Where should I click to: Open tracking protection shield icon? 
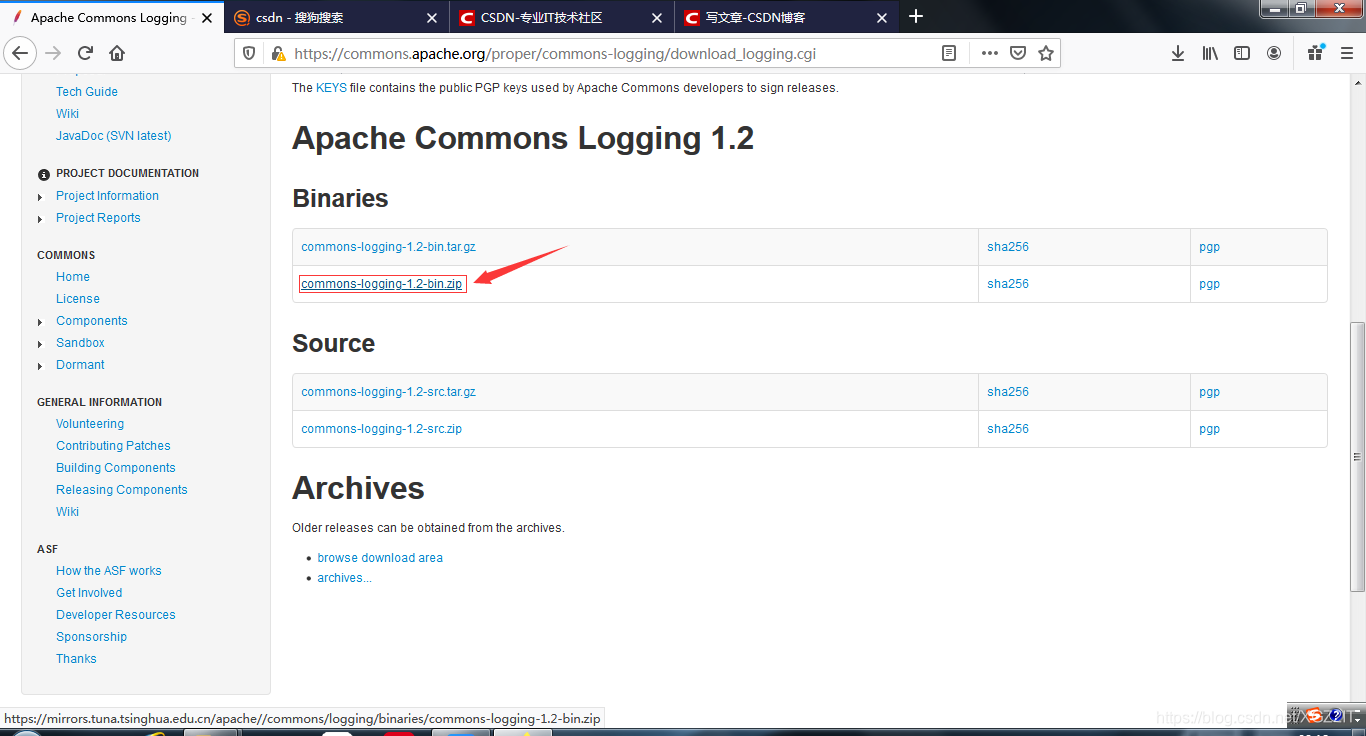coord(250,53)
